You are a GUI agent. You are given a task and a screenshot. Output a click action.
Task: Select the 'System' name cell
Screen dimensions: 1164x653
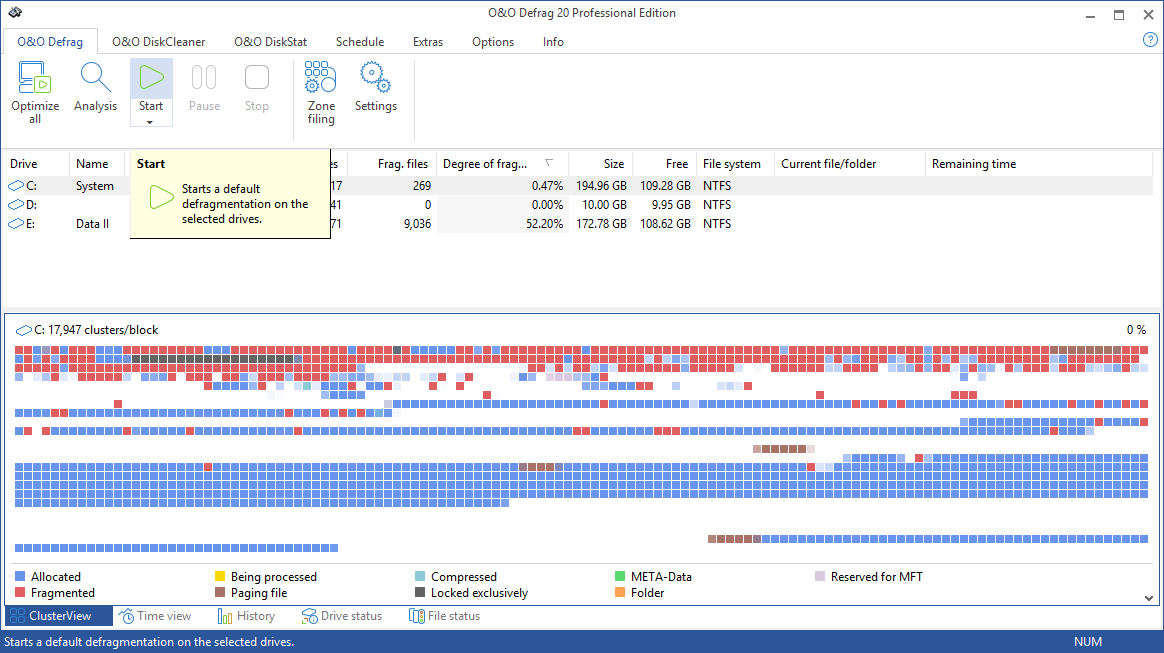[95, 186]
